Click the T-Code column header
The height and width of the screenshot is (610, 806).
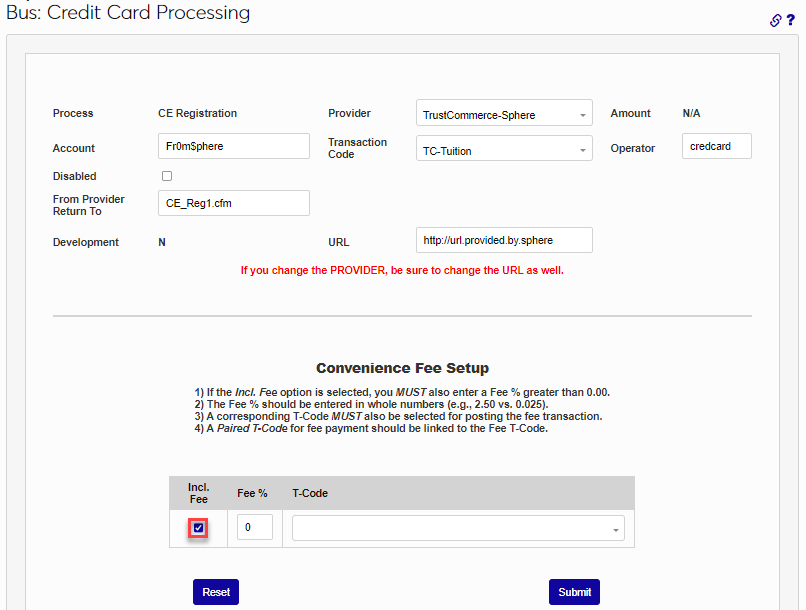click(x=310, y=493)
